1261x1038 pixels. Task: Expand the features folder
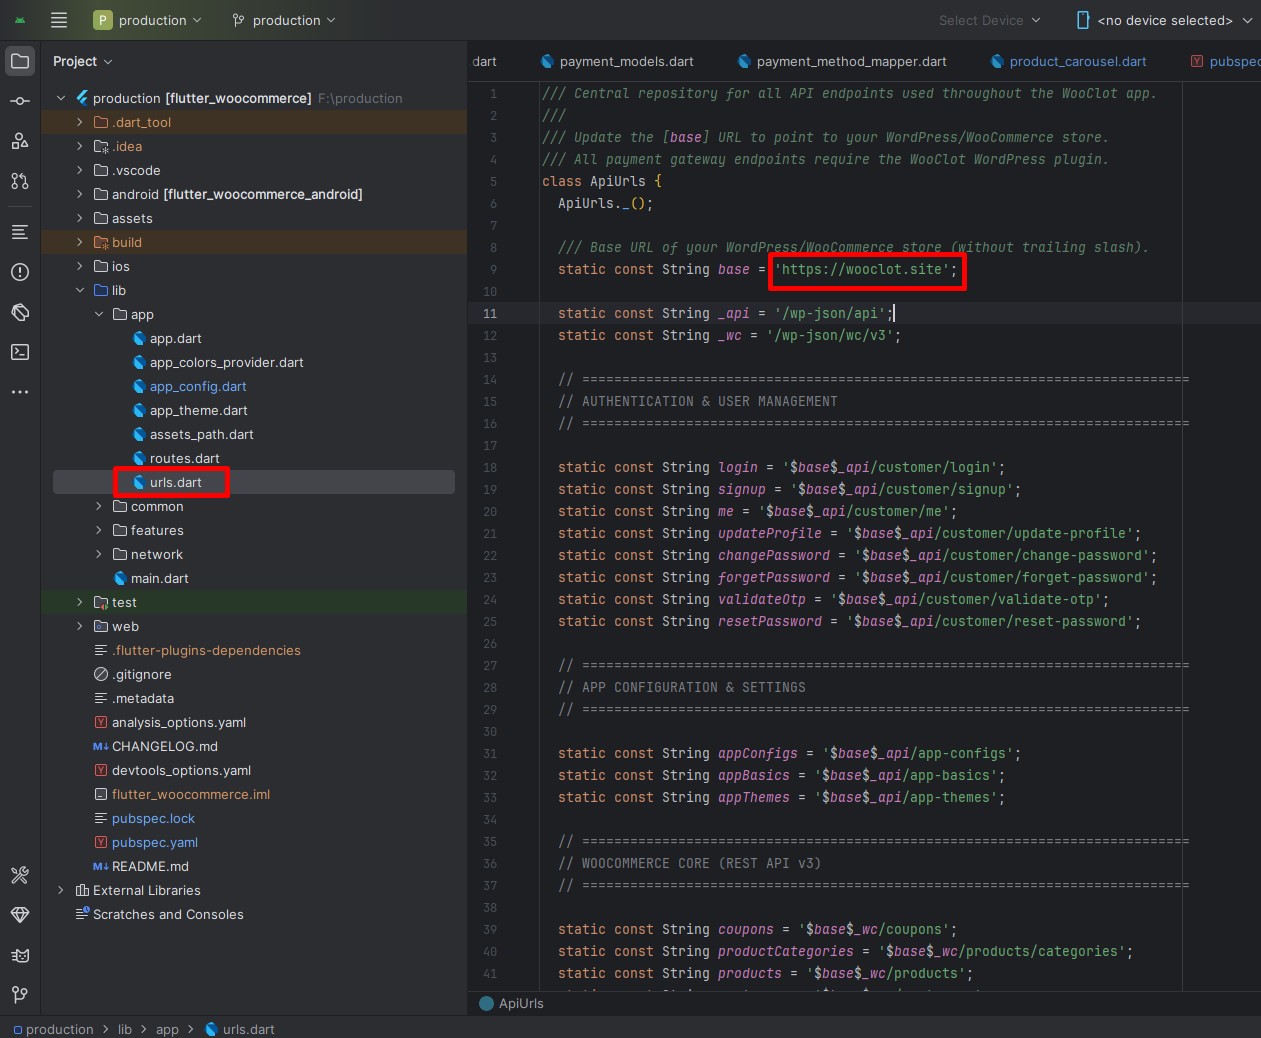tap(98, 530)
